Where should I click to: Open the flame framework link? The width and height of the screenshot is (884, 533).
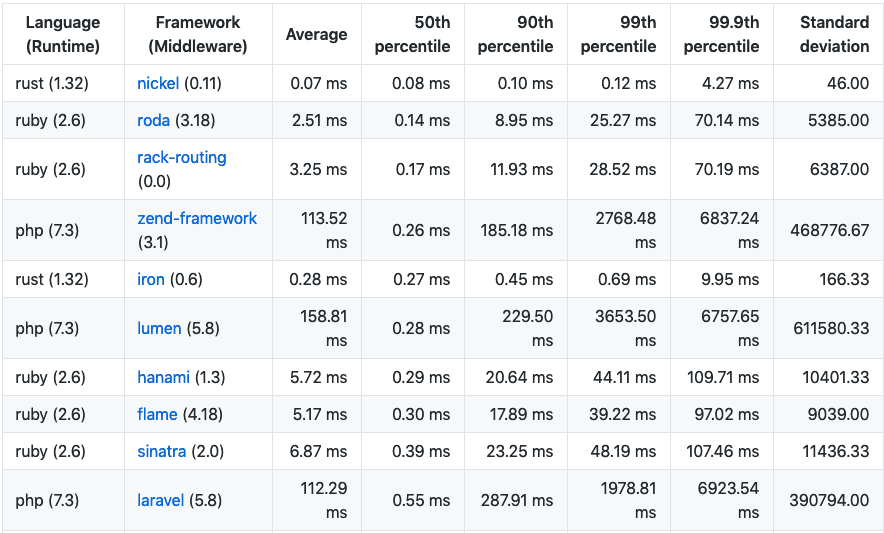pyautogui.click(x=157, y=415)
